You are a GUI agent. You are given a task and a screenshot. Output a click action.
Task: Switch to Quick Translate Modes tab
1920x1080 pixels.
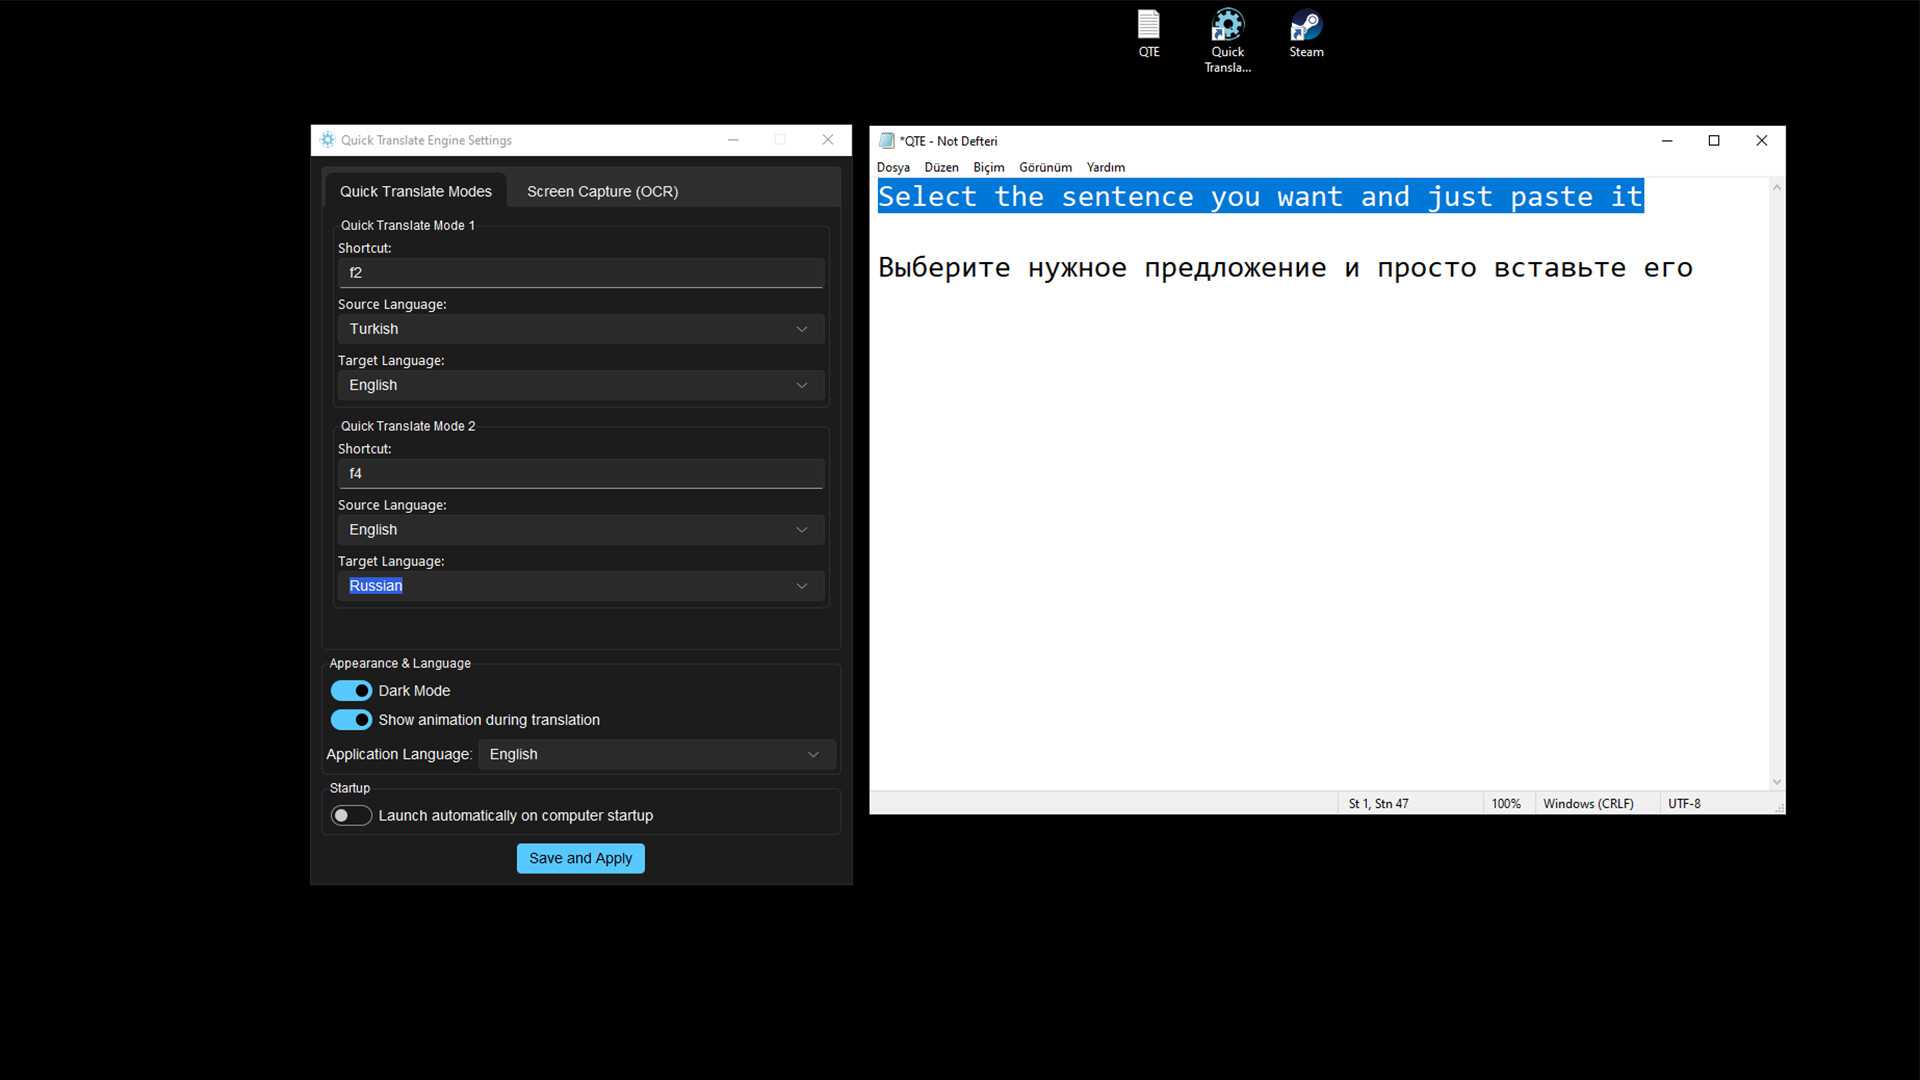415,191
